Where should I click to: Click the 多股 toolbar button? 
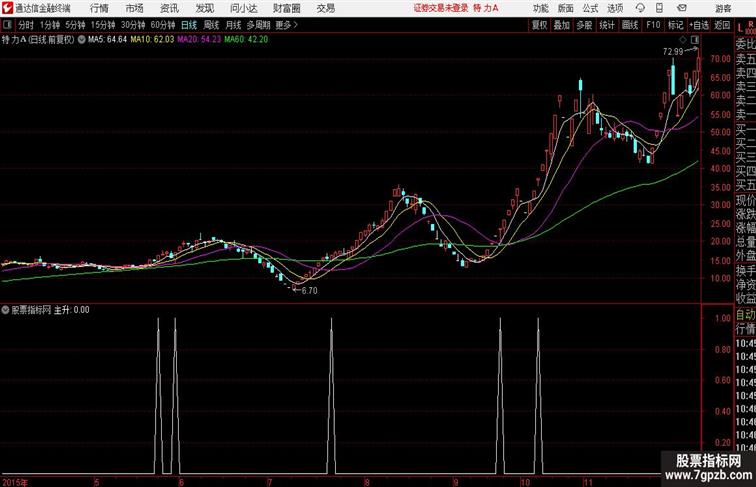pos(584,25)
